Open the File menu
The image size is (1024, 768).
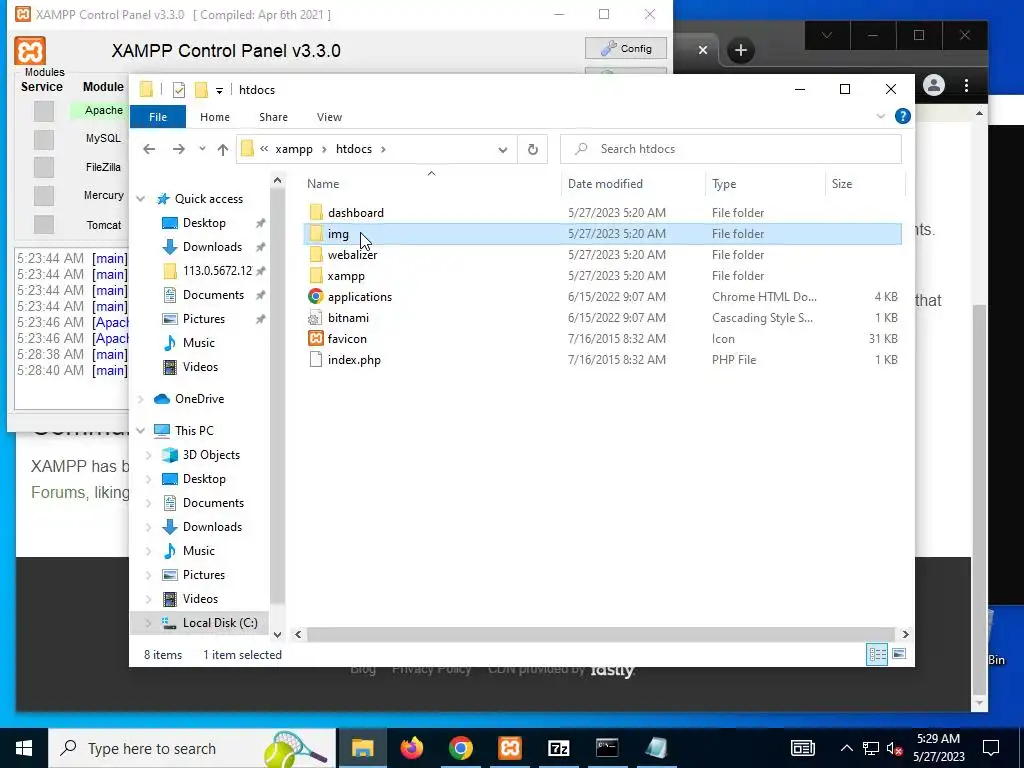click(158, 117)
